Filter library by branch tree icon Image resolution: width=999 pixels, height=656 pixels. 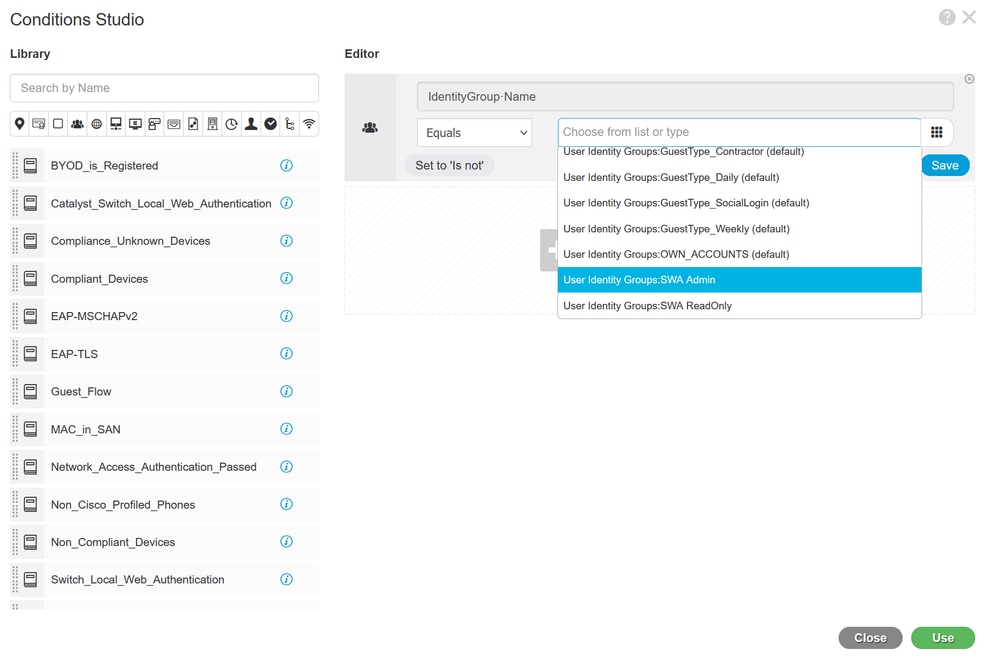(290, 124)
